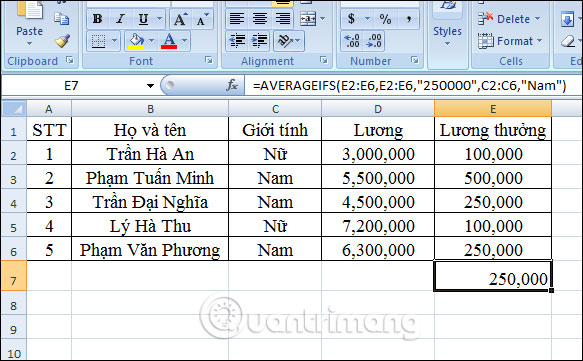Open borders dropdown arrow
This screenshot has height=361, width=583.
(114, 41)
